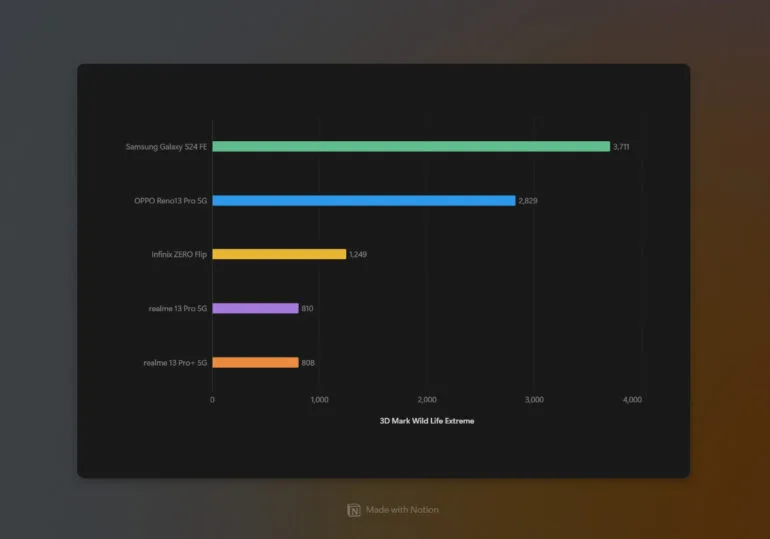Click the 3,711 value label
The height and width of the screenshot is (539, 770).
621,147
